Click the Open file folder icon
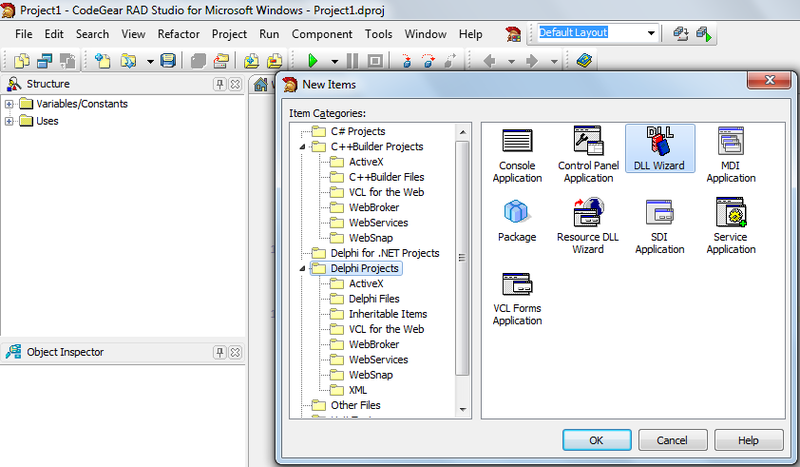 point(128,61)
